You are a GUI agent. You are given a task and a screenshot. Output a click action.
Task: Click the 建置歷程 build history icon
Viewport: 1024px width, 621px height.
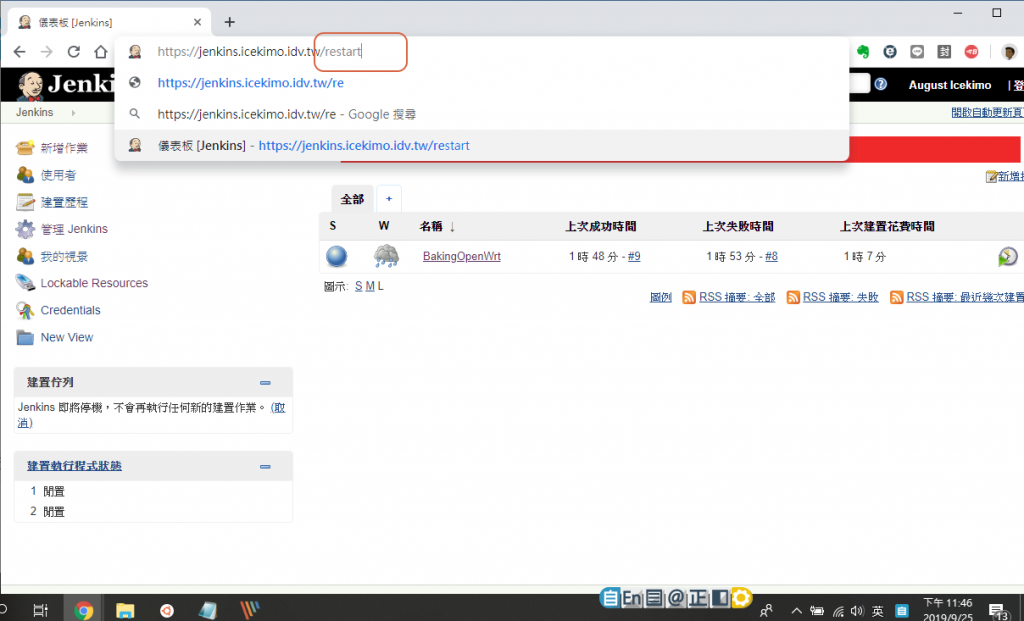pyautogui.click(x=25, y=202)
